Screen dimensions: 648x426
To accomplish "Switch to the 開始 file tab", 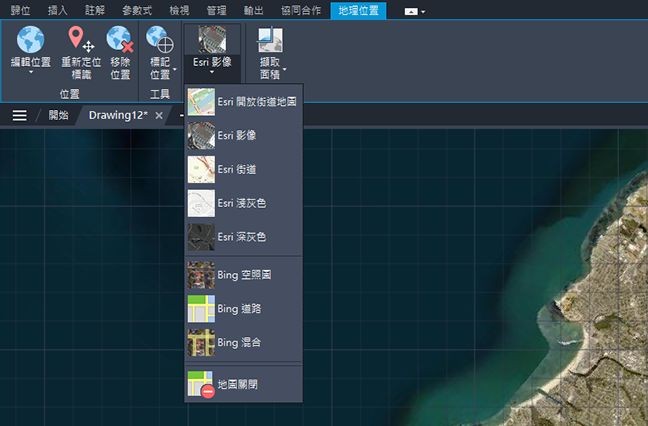I will (58, 115).
